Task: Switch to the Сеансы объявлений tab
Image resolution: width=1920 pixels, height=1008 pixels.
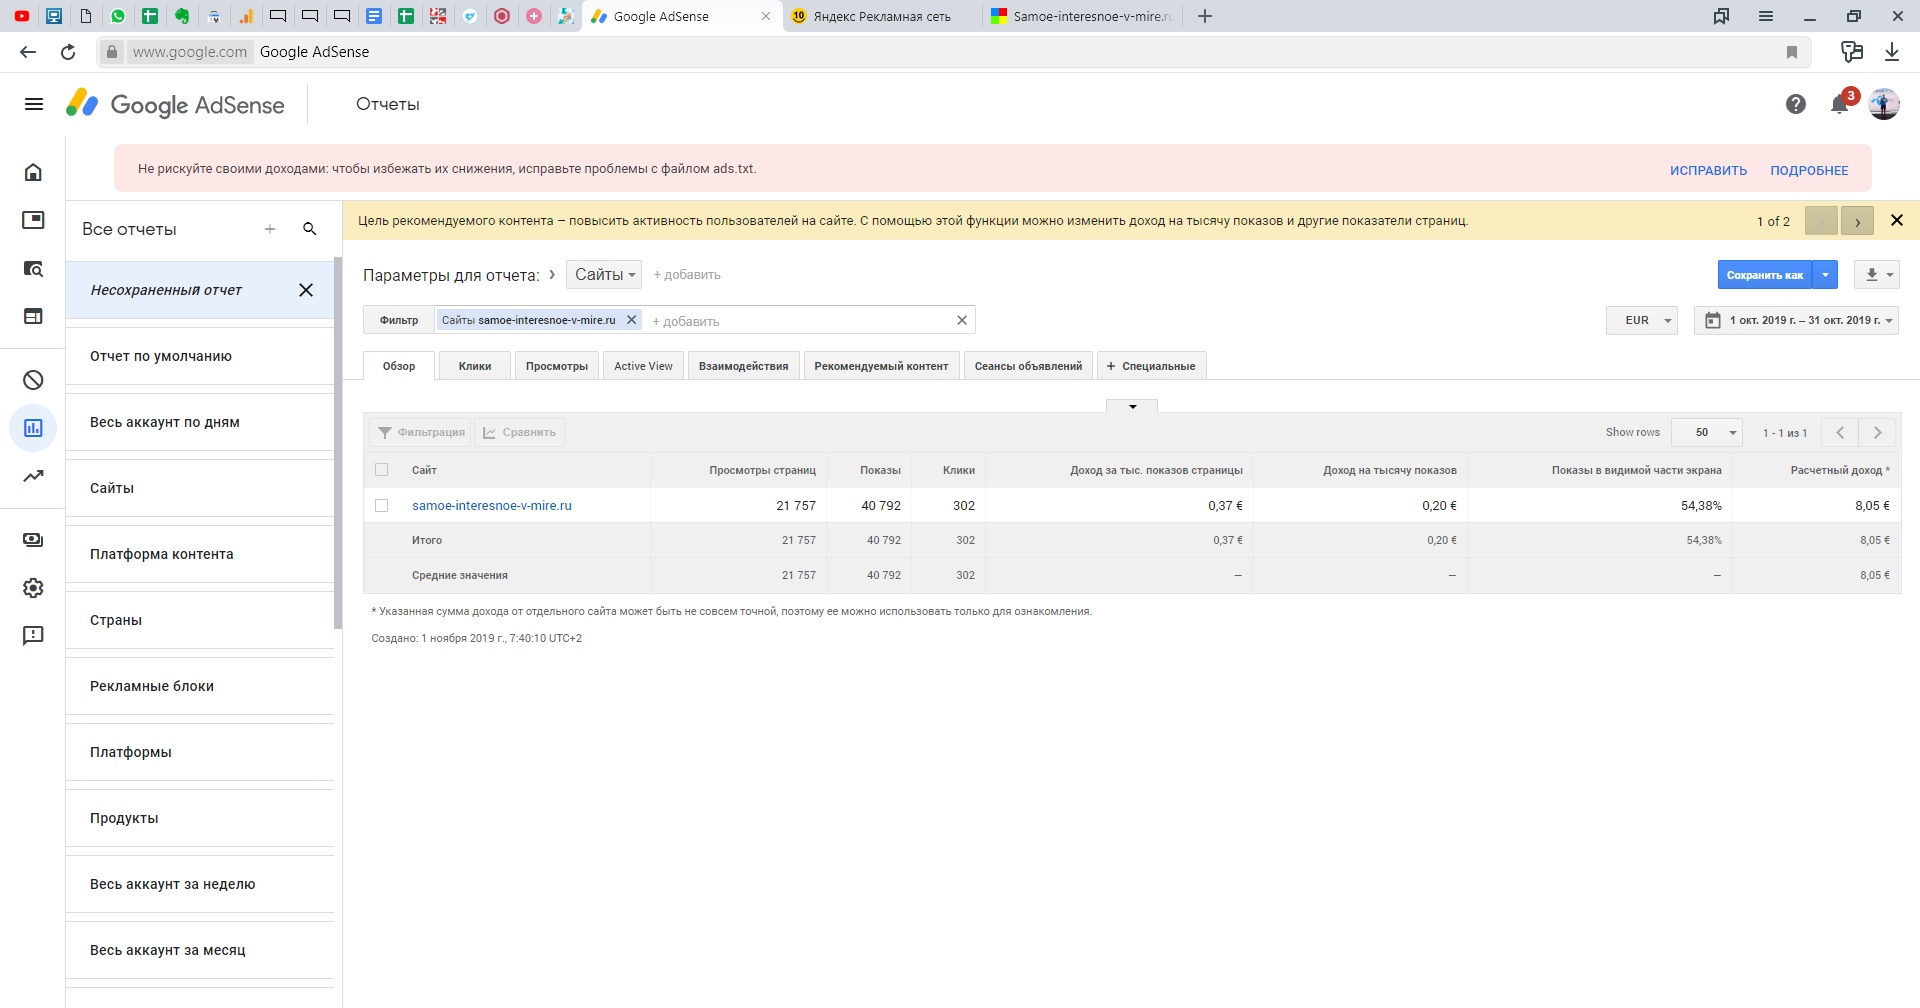Action: point(1028,366)
